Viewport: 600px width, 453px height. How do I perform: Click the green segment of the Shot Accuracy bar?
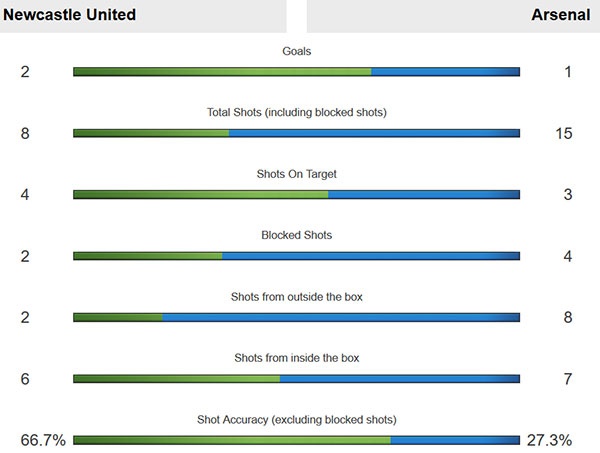coord(232,440)
